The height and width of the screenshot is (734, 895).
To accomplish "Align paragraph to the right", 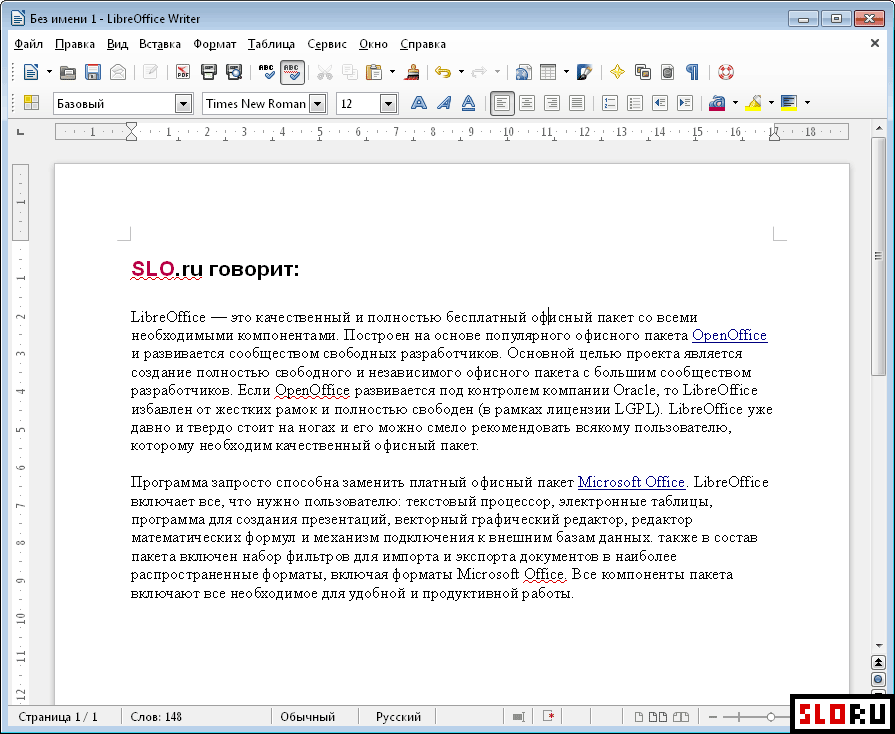I will click(x=552, y=103).
